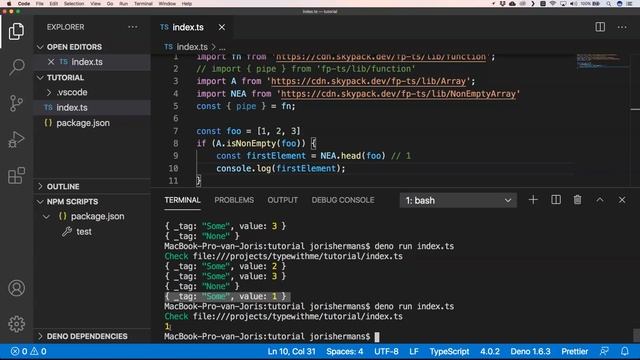640x360 pixels.
Task: Change end of line sequence LF
Action: pyautogui.click(x=413, y=351)
